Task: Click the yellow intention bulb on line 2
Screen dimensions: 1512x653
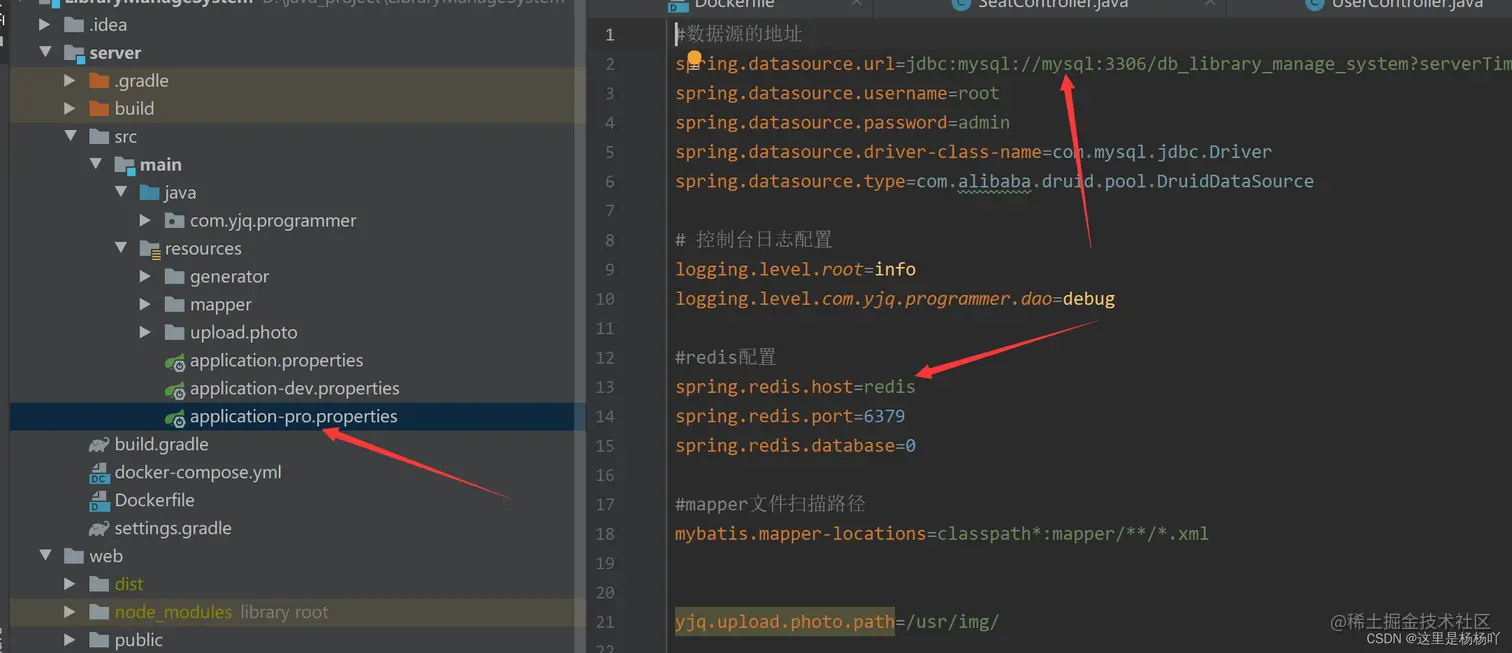Action: click(x=695, y=59)
